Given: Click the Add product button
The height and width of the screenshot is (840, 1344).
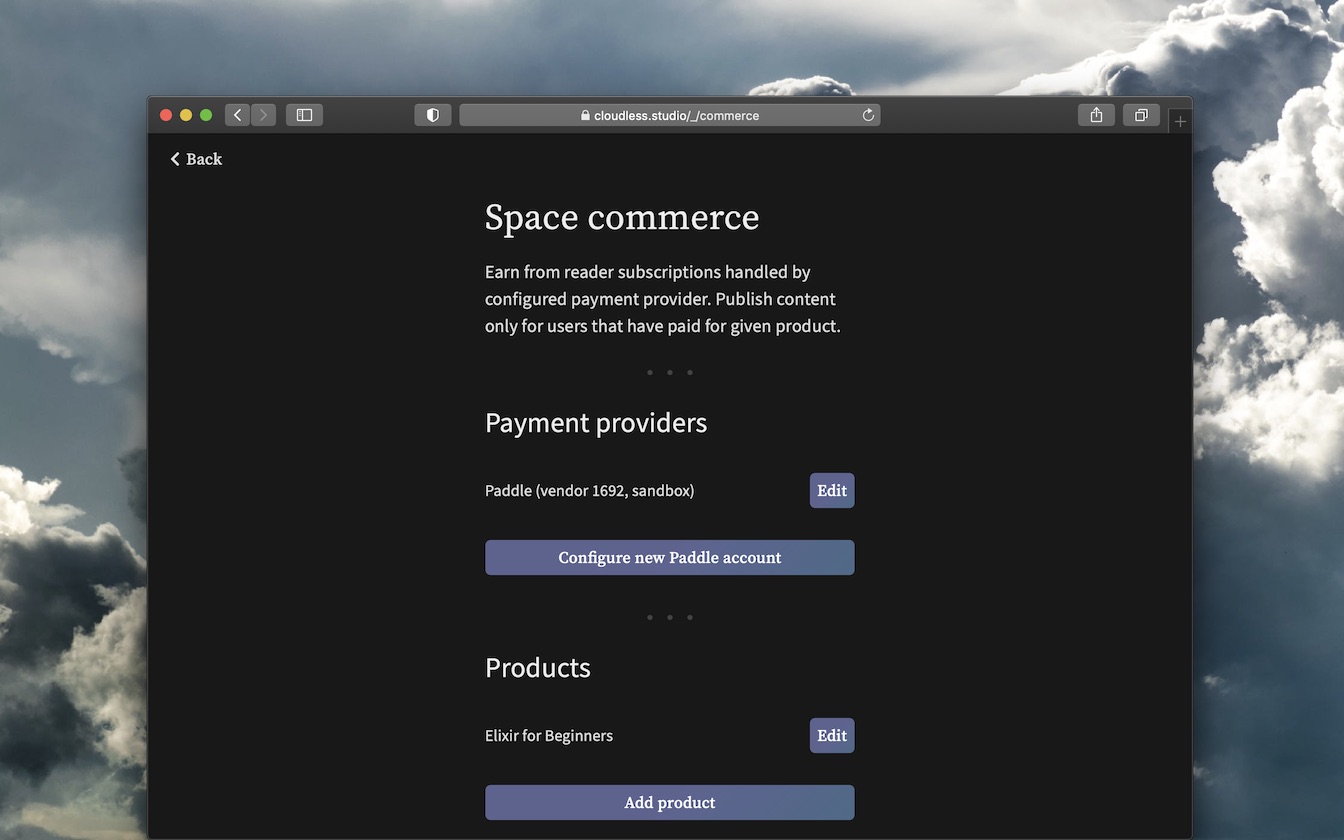Looking at the screenshot, I should coord(670,802).
